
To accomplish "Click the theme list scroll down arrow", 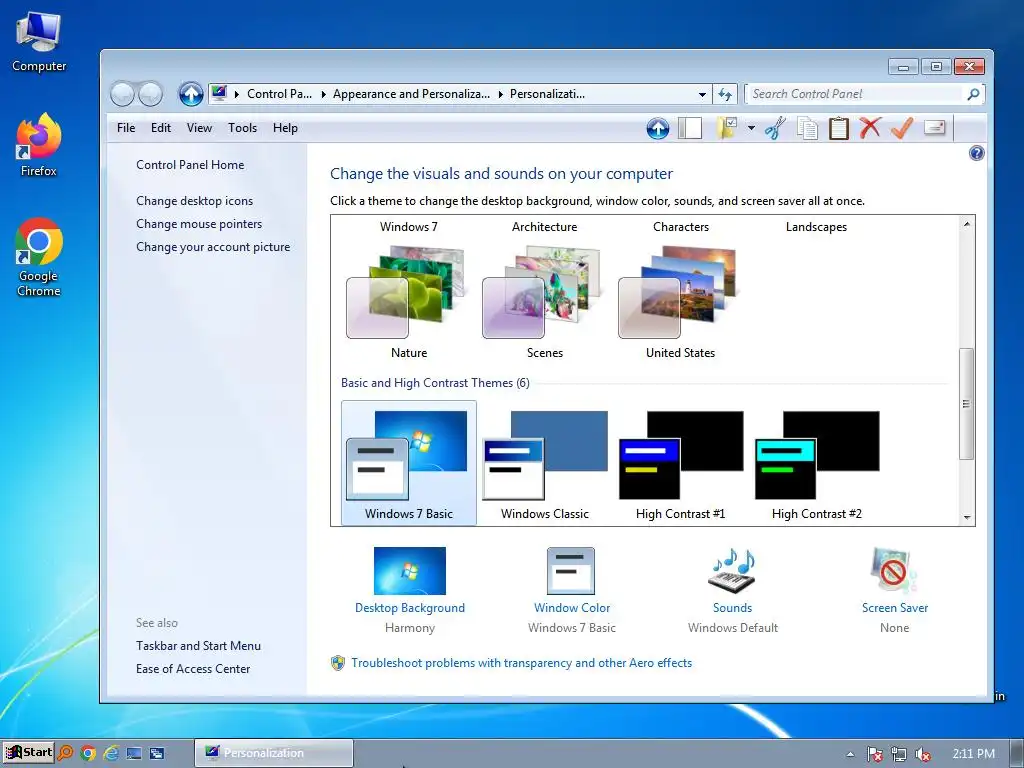I will [x=967, y=518].
